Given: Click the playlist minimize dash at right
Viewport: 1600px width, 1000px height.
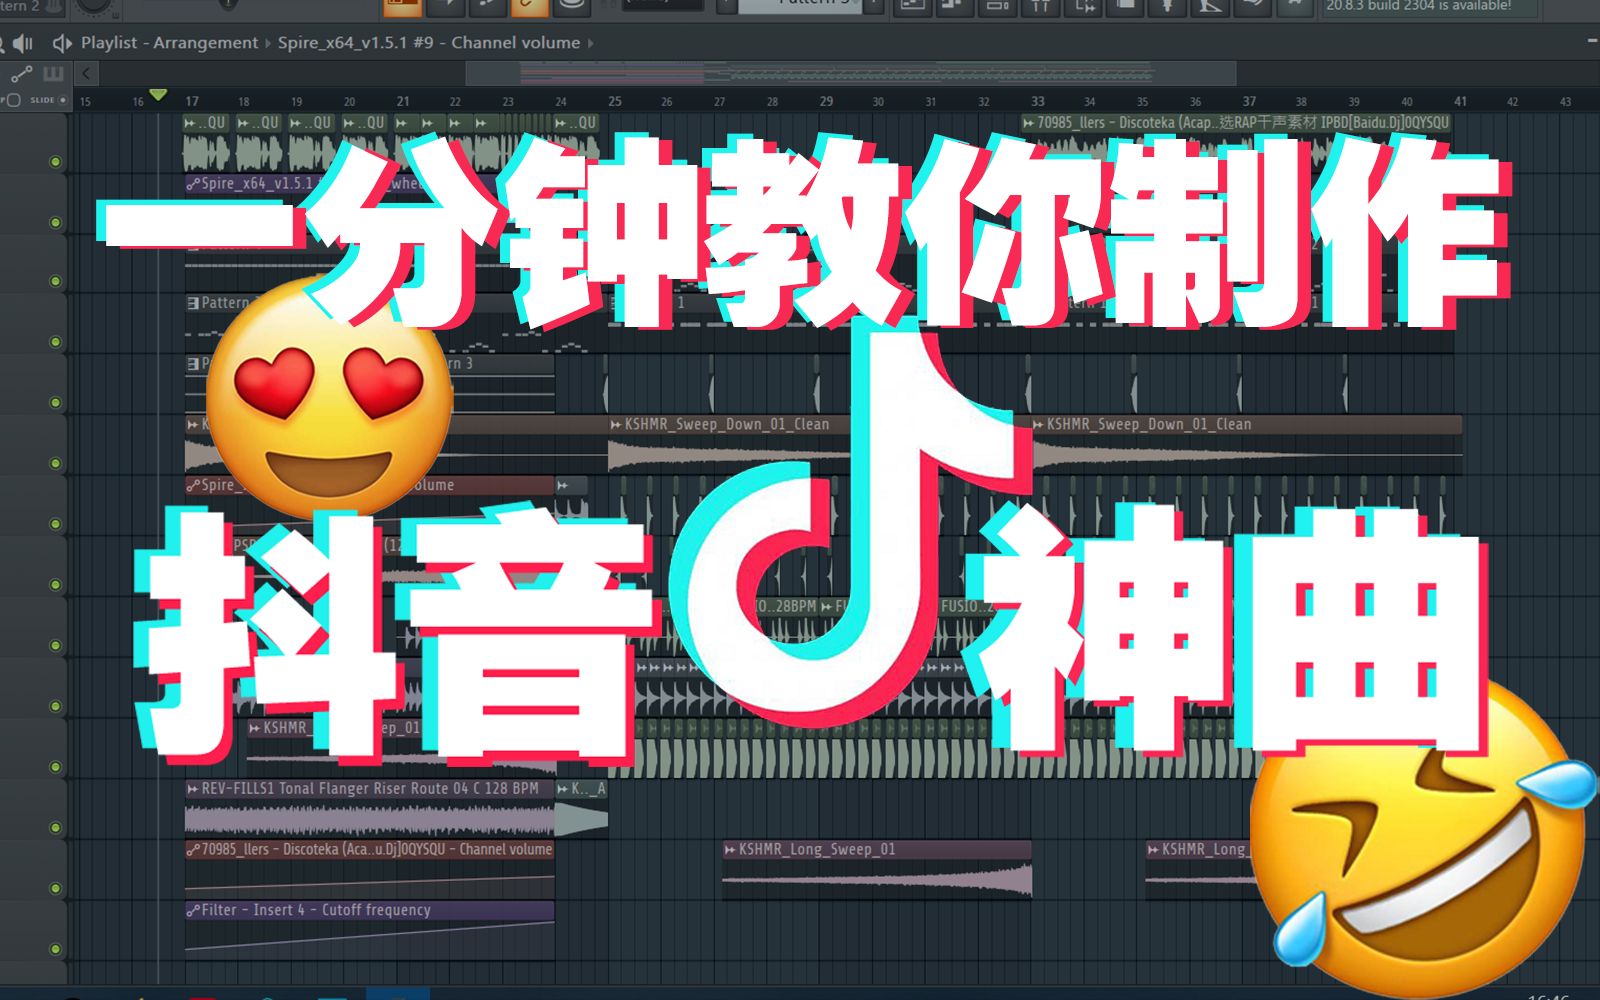Looking at the screenshot, I should [1592, 42].
